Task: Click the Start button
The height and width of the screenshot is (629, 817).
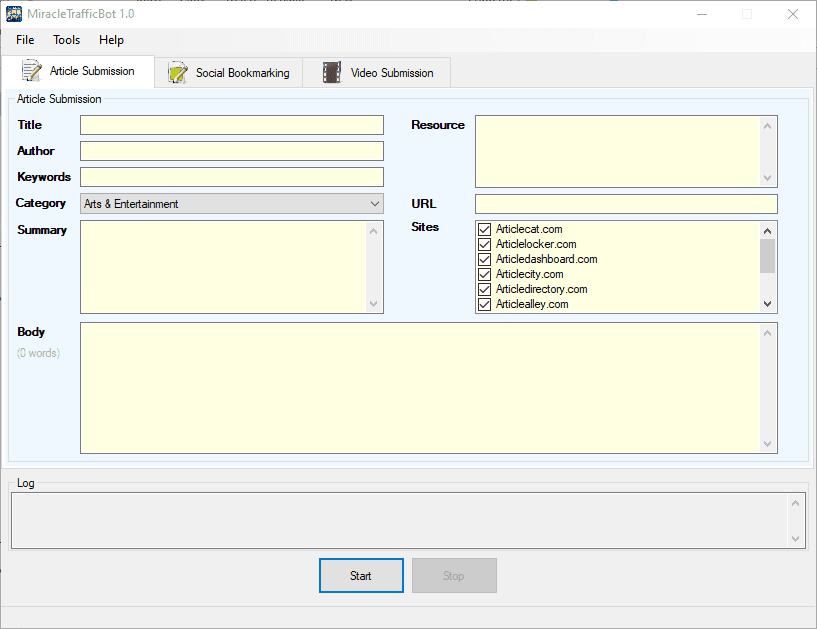Action: coord(361,575)
